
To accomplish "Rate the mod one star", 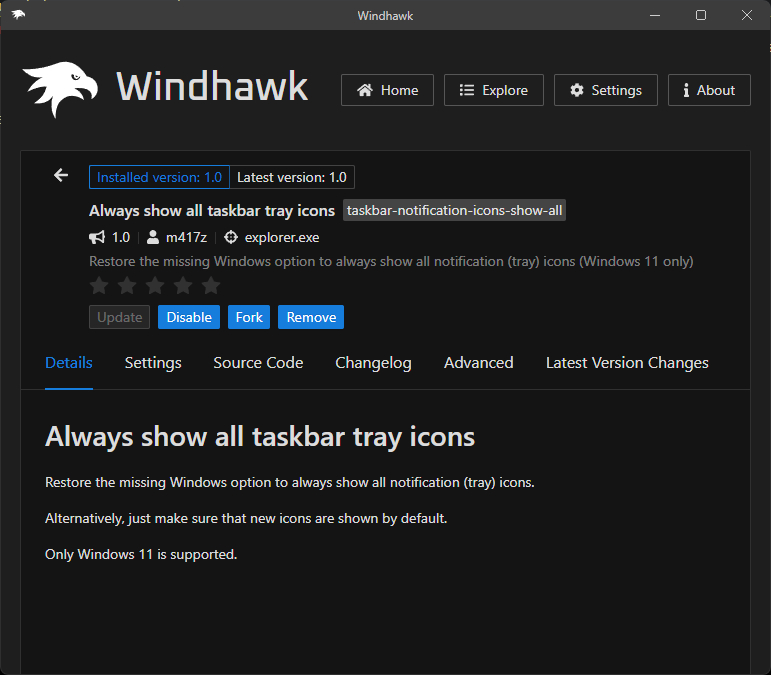I will [99, 285].
